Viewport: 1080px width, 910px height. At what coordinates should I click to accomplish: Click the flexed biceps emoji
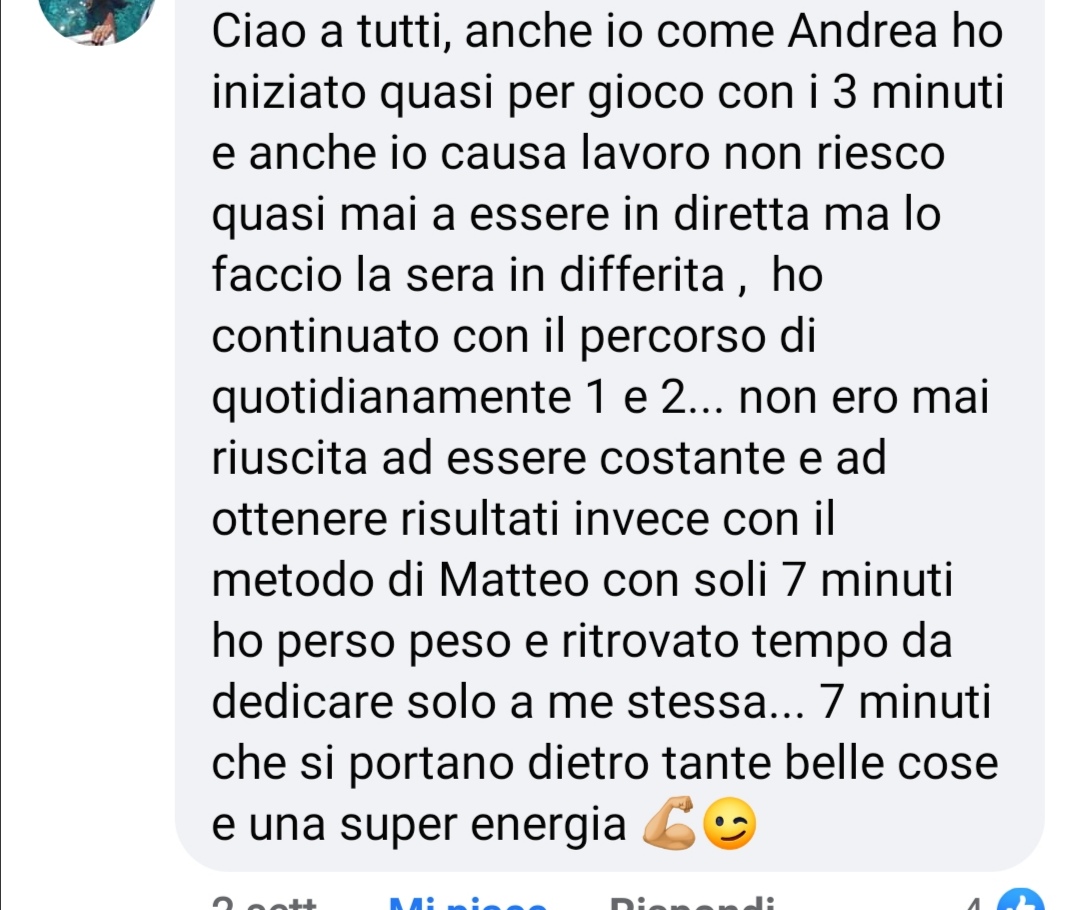tap(669, 823)
